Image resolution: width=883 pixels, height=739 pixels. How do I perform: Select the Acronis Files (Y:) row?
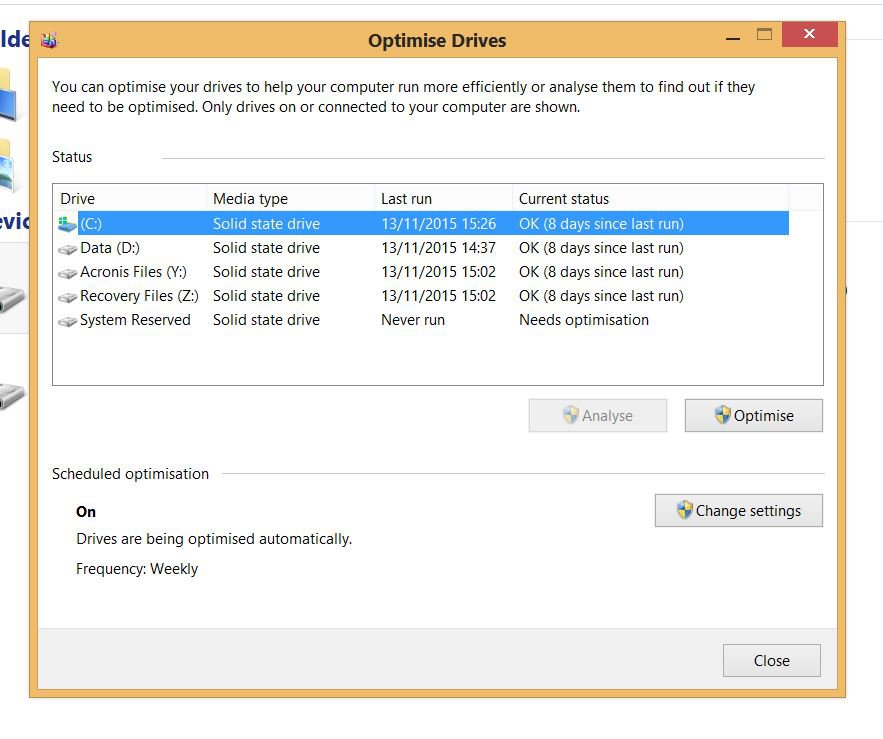coord(133,272)
